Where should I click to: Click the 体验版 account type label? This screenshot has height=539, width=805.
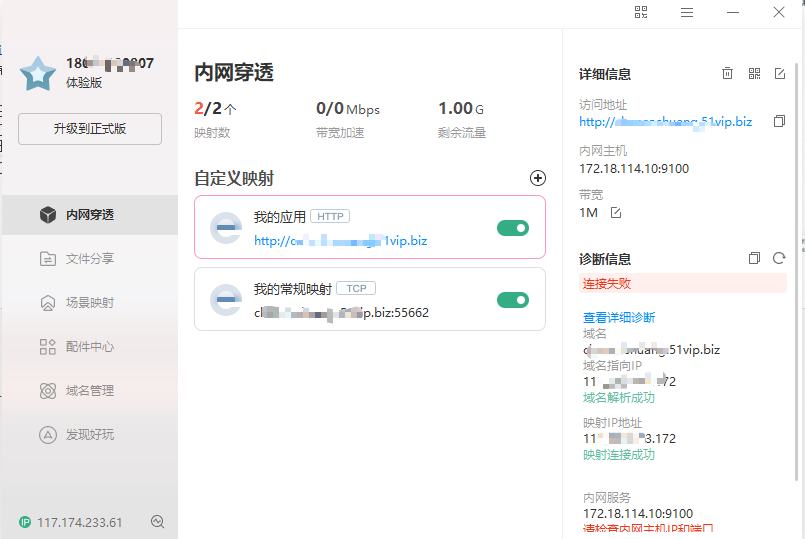click(x=84, y=83)
